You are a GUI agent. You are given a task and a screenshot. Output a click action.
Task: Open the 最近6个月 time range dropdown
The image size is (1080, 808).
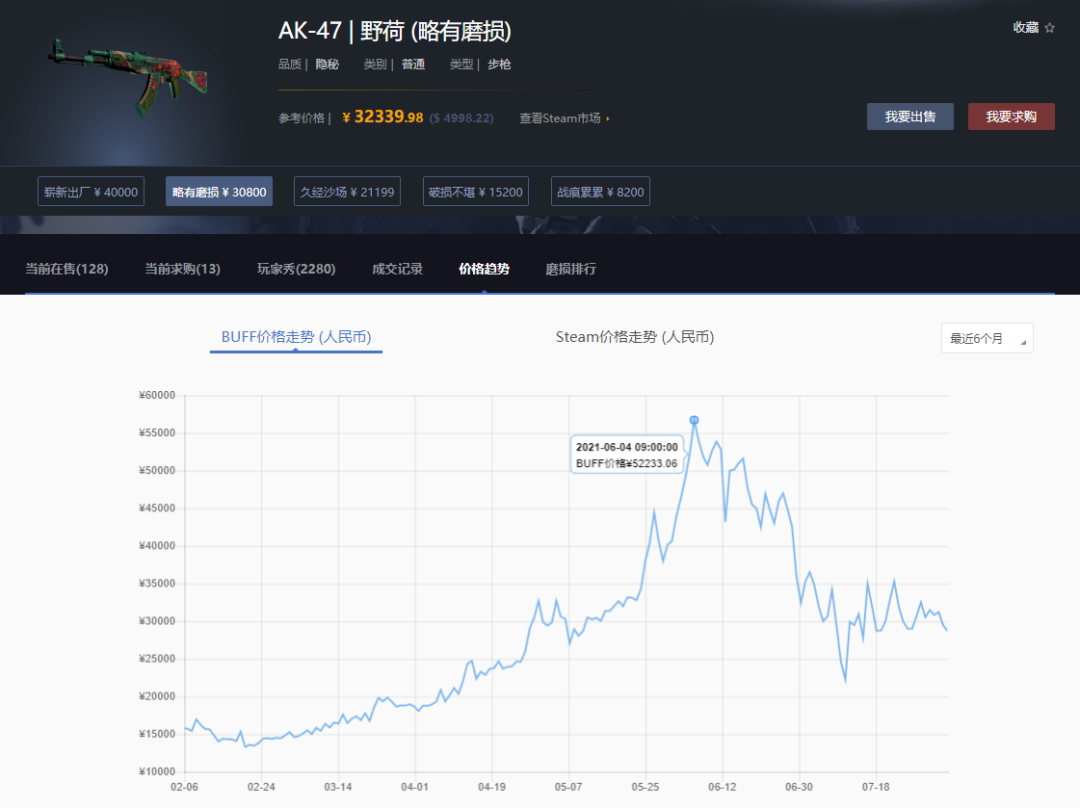(986, 338)
